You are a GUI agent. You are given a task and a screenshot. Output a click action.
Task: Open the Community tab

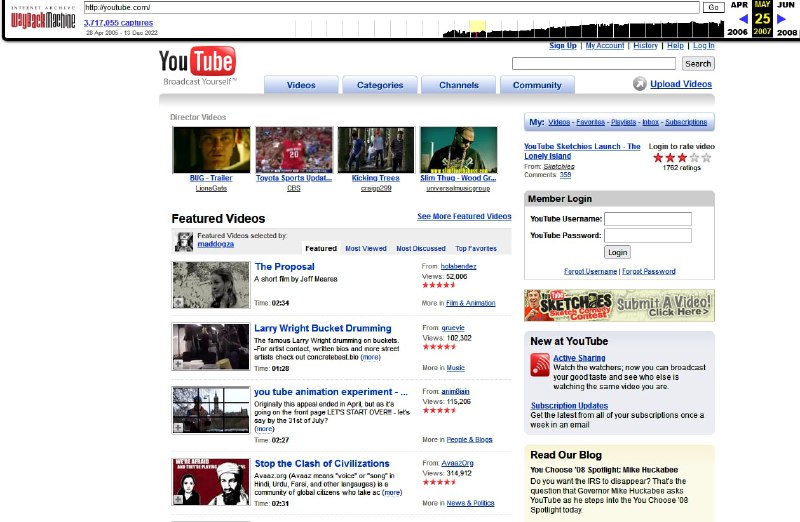pos(537,85)
